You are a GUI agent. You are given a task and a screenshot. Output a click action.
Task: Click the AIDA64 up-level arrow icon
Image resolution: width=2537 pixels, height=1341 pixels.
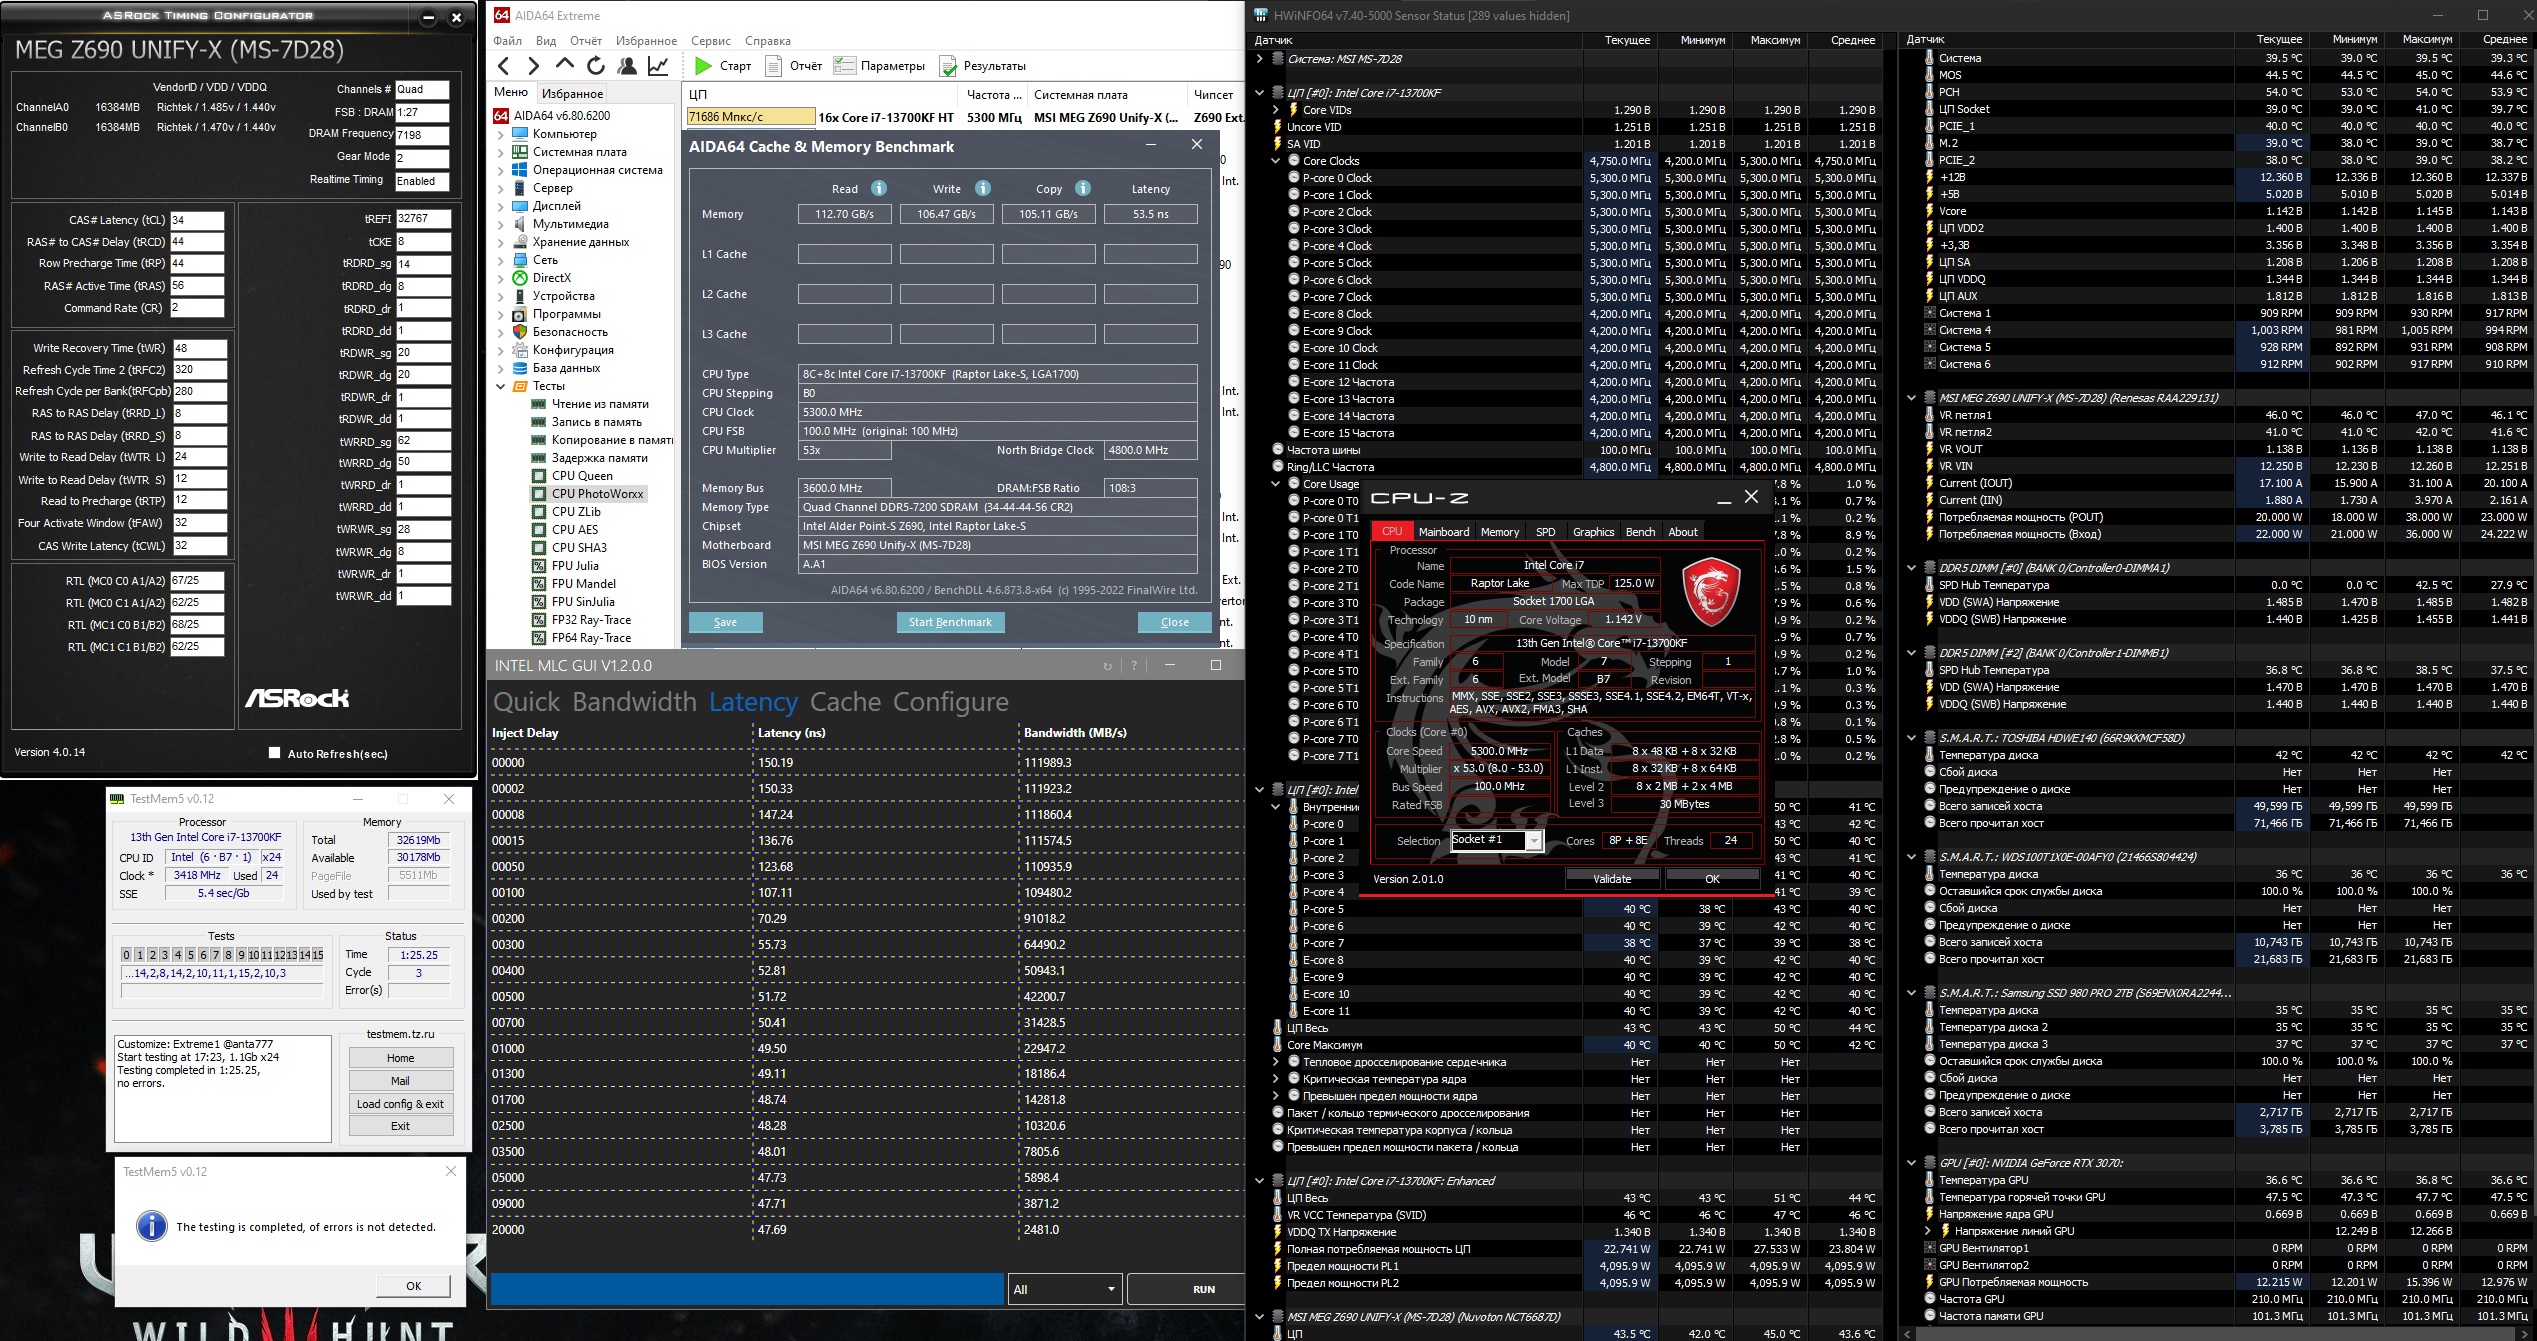565,65
